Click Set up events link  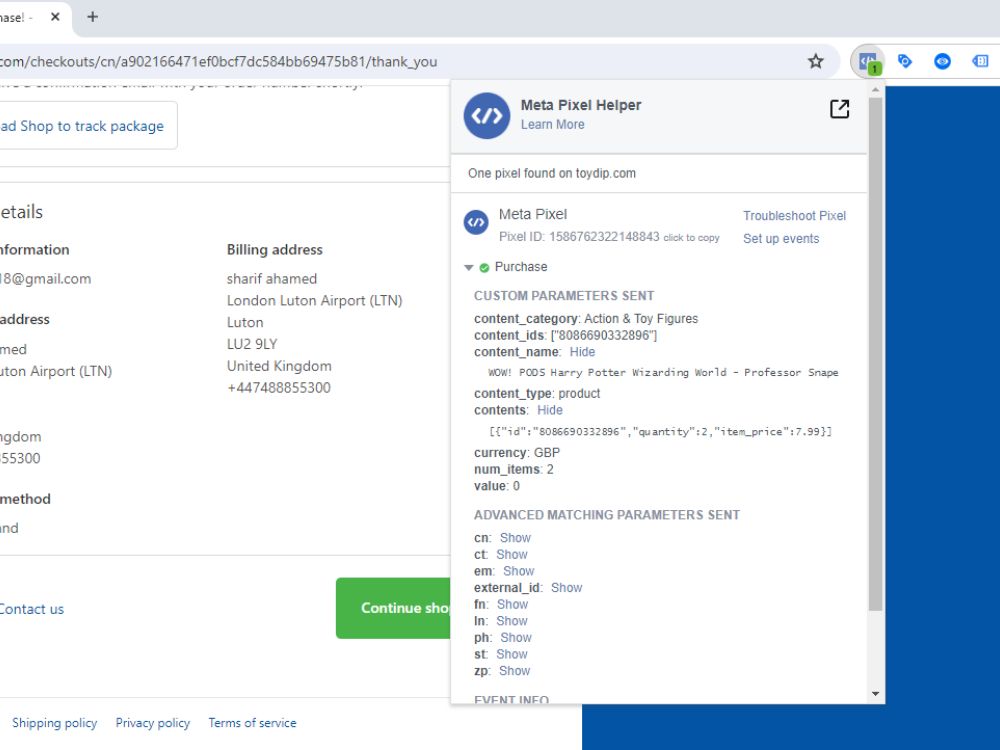pos(781,239)
